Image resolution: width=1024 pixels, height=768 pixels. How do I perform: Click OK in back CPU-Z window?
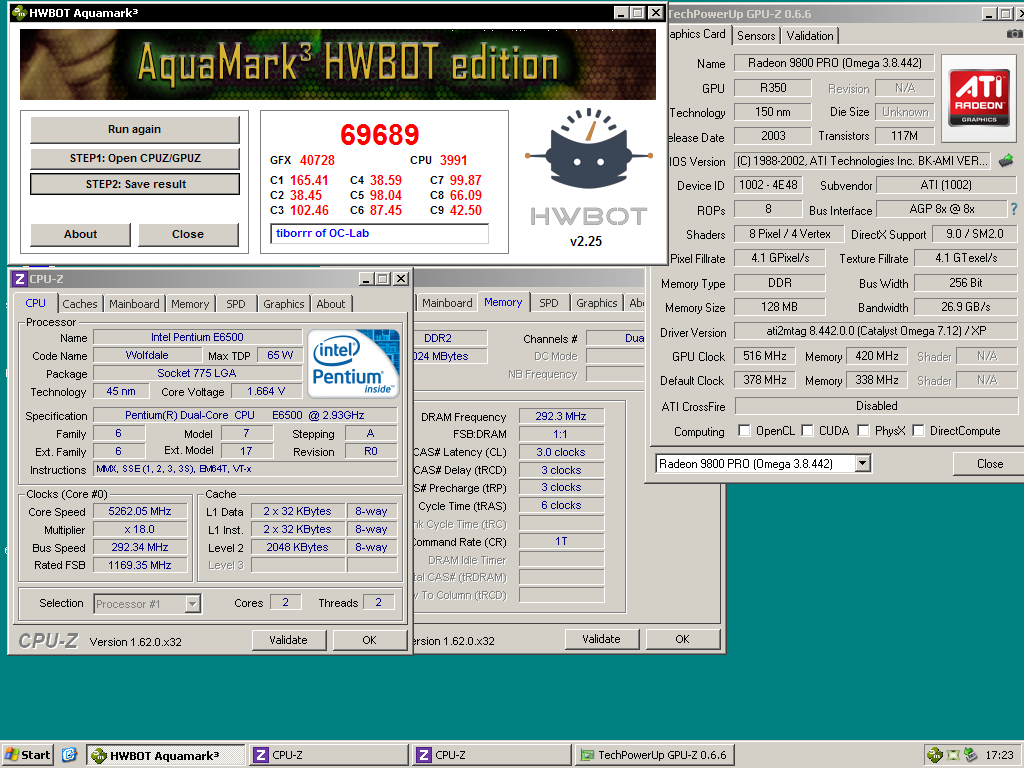pyautogui.click(x=682, y=639)
